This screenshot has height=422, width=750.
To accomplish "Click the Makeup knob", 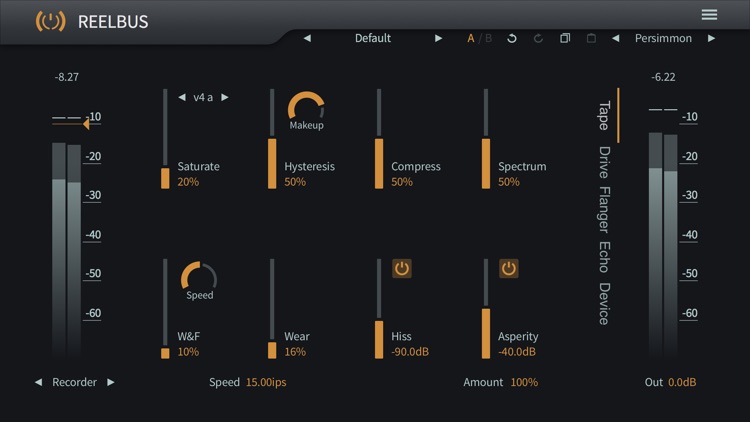I will click(306, 105).
